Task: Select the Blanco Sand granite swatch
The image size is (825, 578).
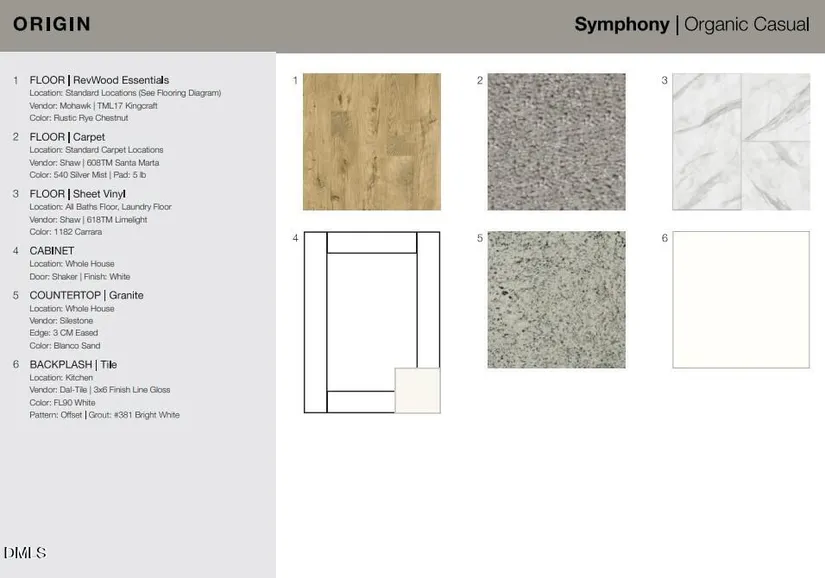Action: [556, 300]
